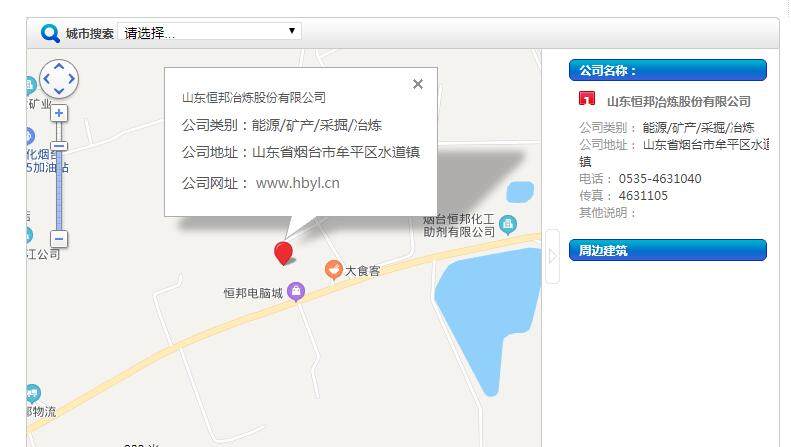Pan the map right with the arrow

tap(72, 79)
